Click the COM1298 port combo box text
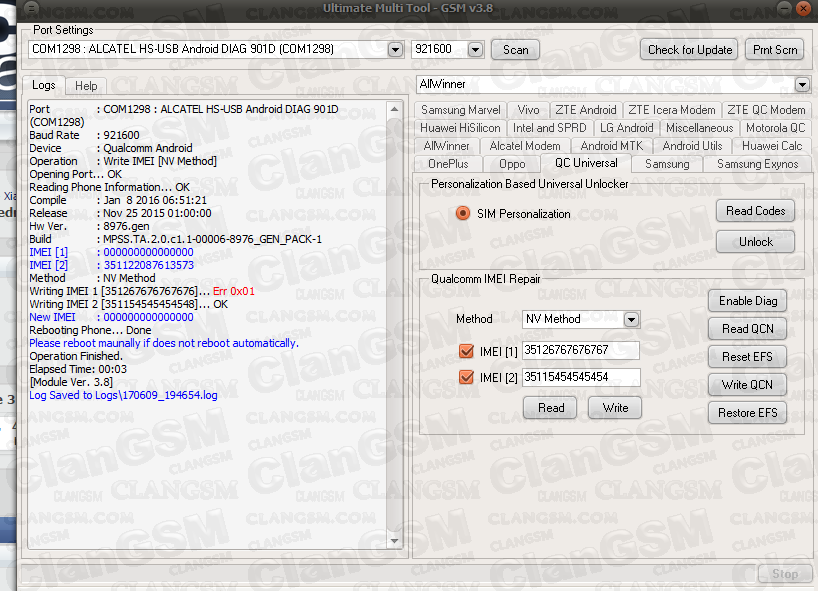818x591 pixels. pos(183,49)
